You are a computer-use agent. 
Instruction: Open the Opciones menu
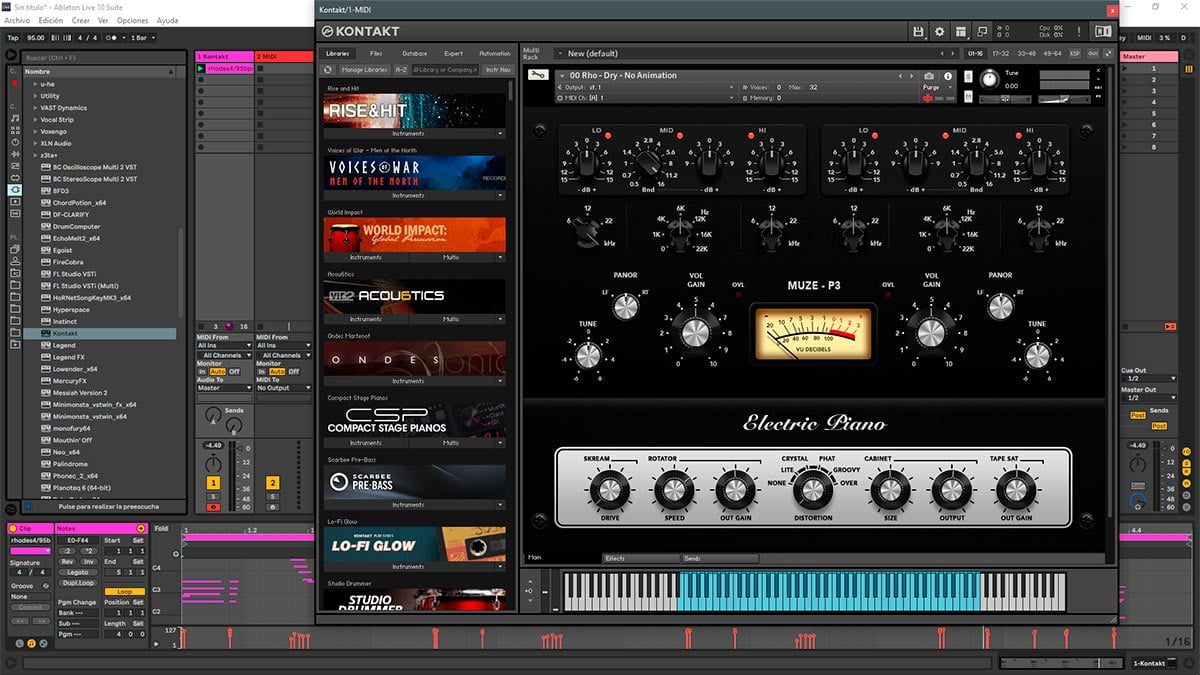pos(132,20)
